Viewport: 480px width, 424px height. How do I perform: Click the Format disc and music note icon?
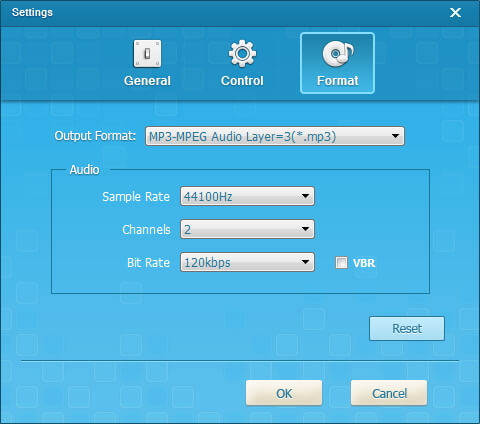(338, 54)
